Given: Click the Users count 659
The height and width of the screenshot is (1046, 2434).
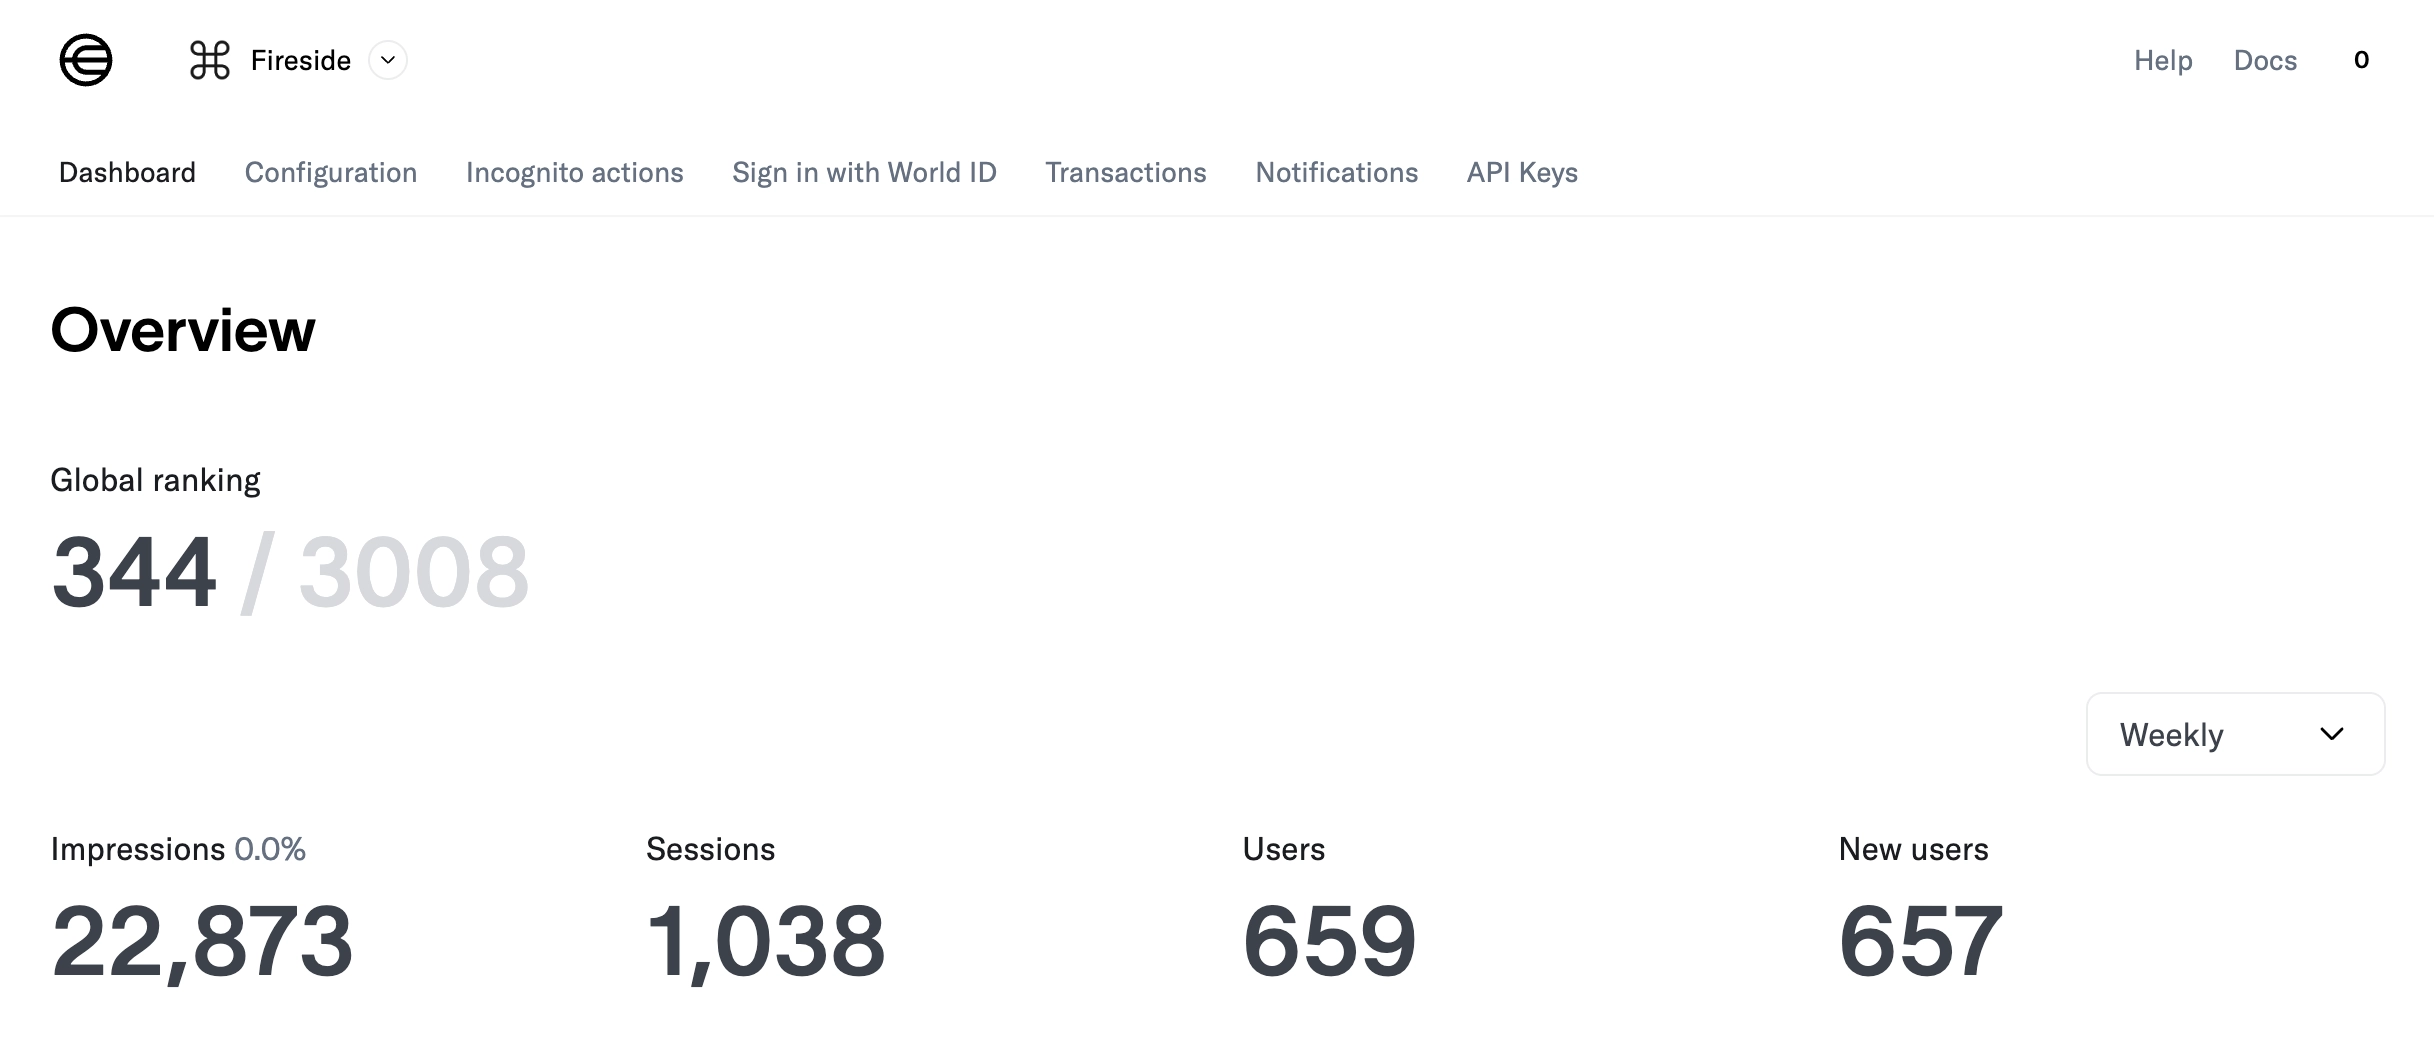Looking at the screenshot, I should click(x=1329, y=938).
